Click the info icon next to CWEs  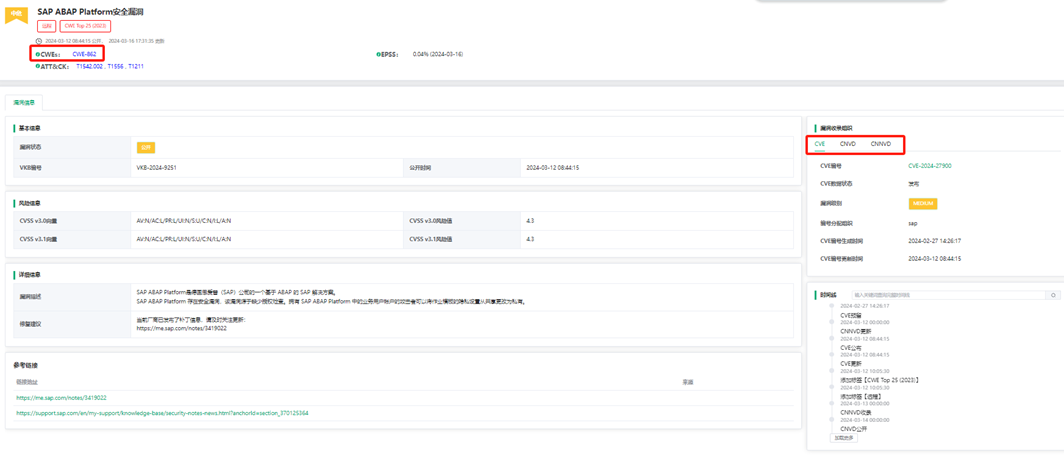pos(37,54)
